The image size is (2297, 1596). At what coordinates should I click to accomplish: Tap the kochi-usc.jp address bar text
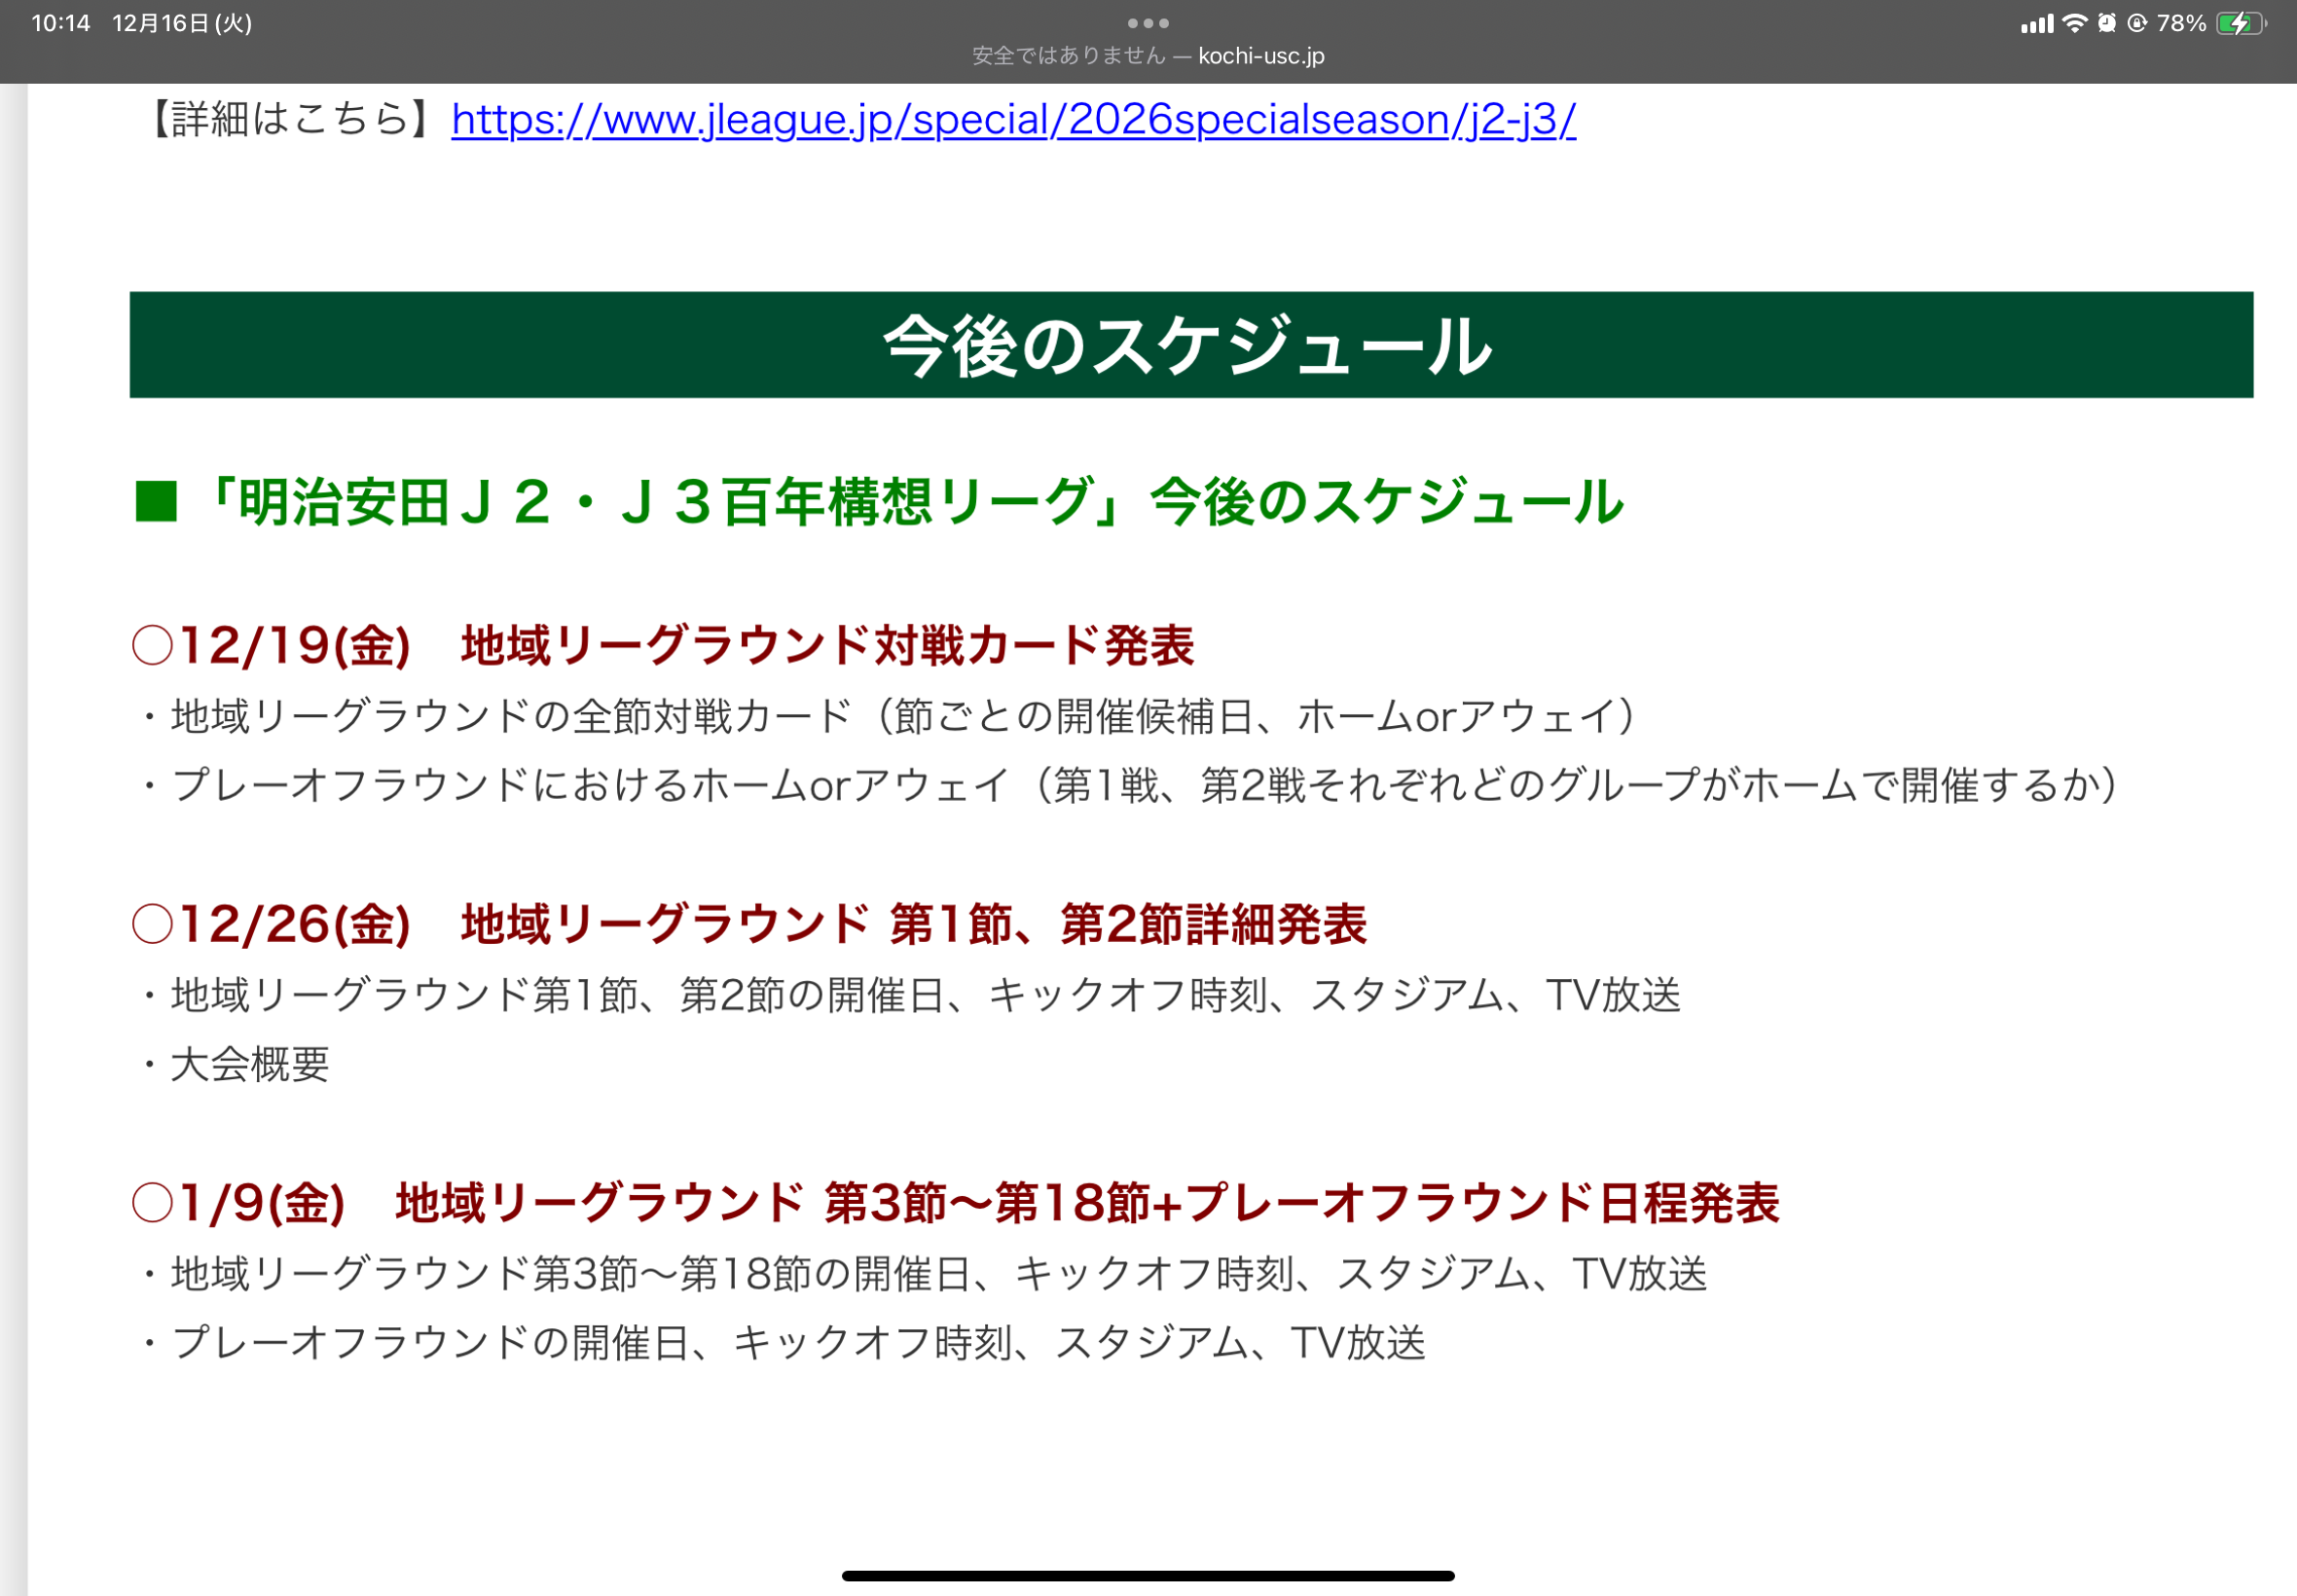click(1260, 56)
